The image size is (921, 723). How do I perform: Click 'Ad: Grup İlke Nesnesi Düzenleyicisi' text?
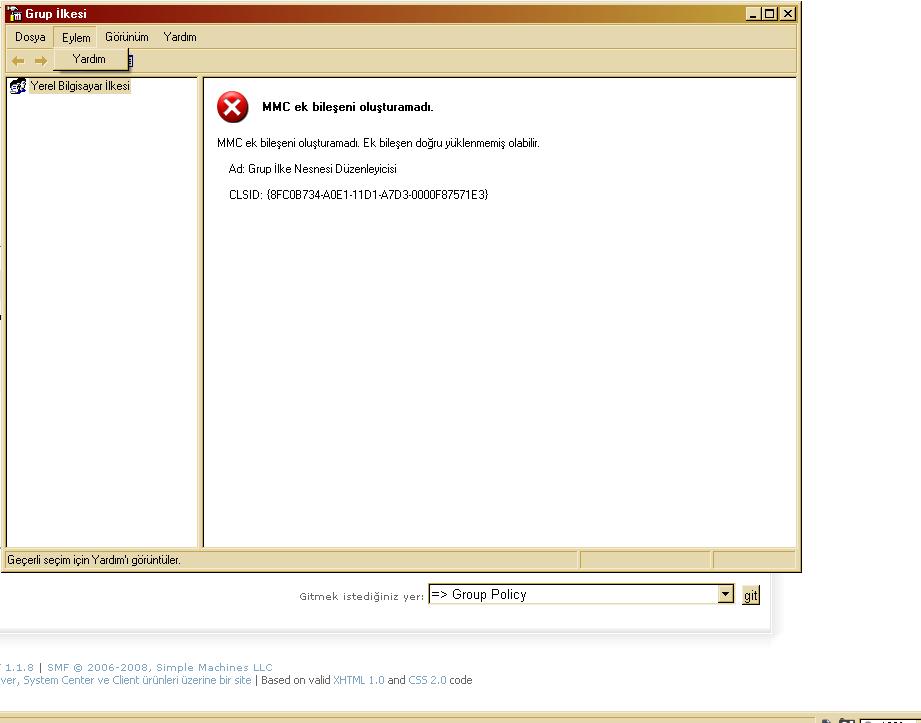(x=312, y=169)
